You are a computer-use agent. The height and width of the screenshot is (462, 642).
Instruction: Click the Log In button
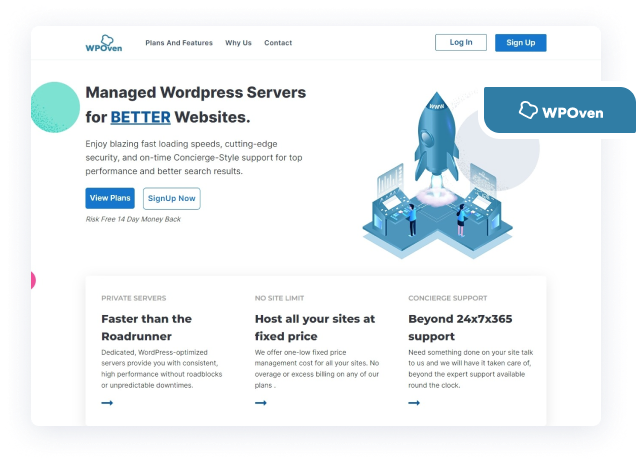click(461, 42)
